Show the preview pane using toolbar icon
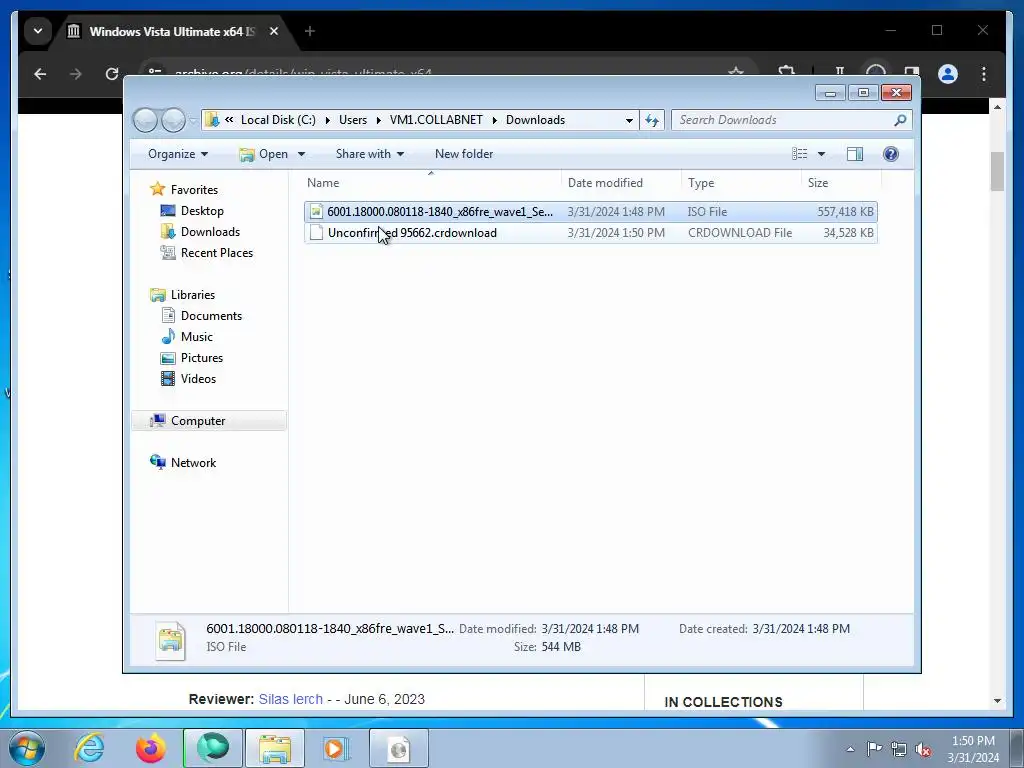Screen dimensions: 1024x768 [x=855, y=154]
